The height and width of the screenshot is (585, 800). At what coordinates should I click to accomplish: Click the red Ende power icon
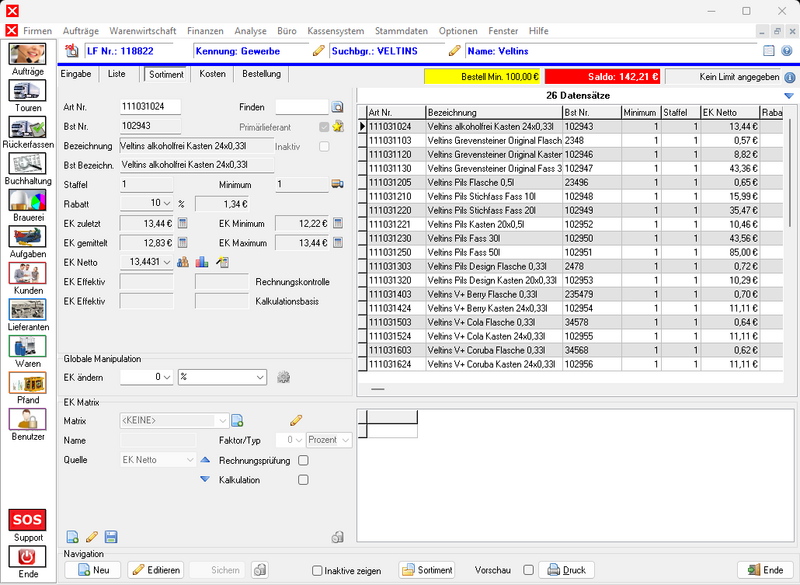28,556
